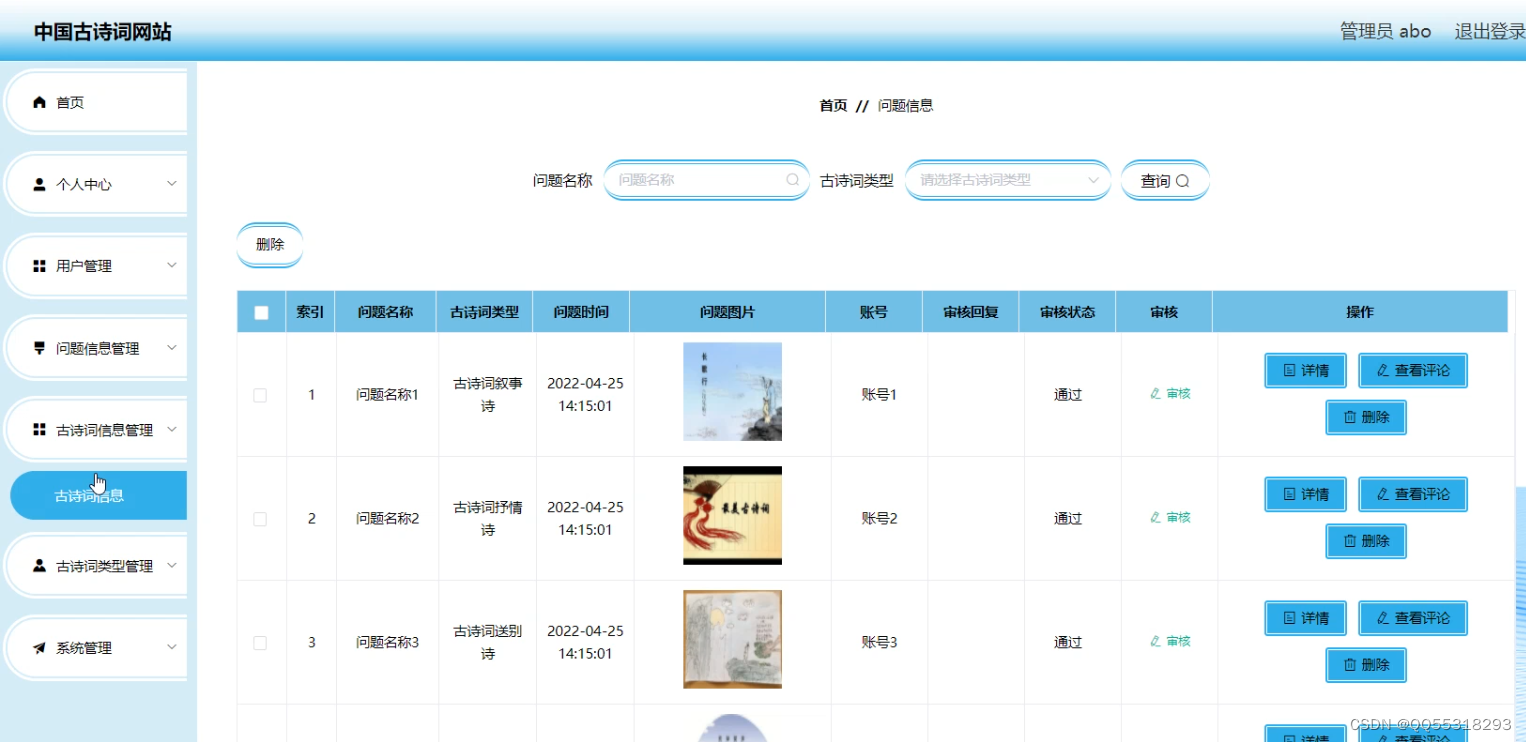Delete row 问题名称3 with trash button
Viewport: 1526px width, 742px height.
[1366, 665]
